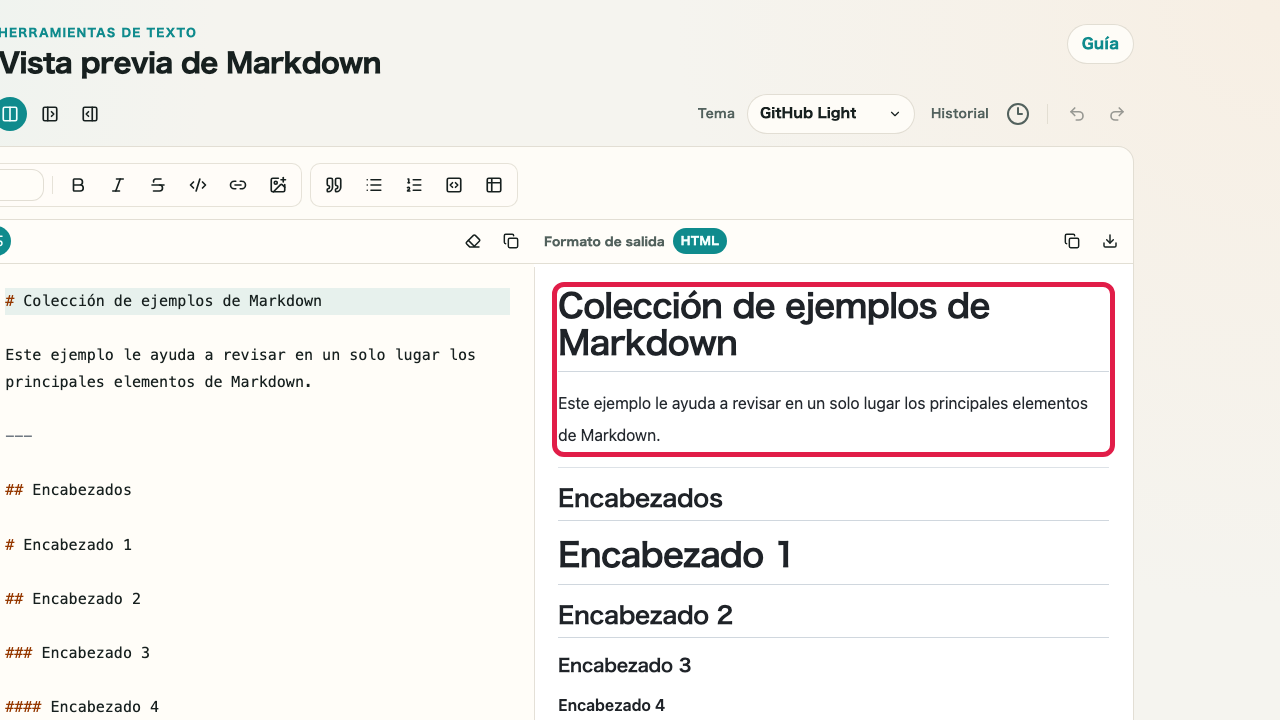Click the 'Este ejemplo le ayuda' paragraph in editor
The width and height of the screenshot is (1280, 720).
tap(240, 368)
